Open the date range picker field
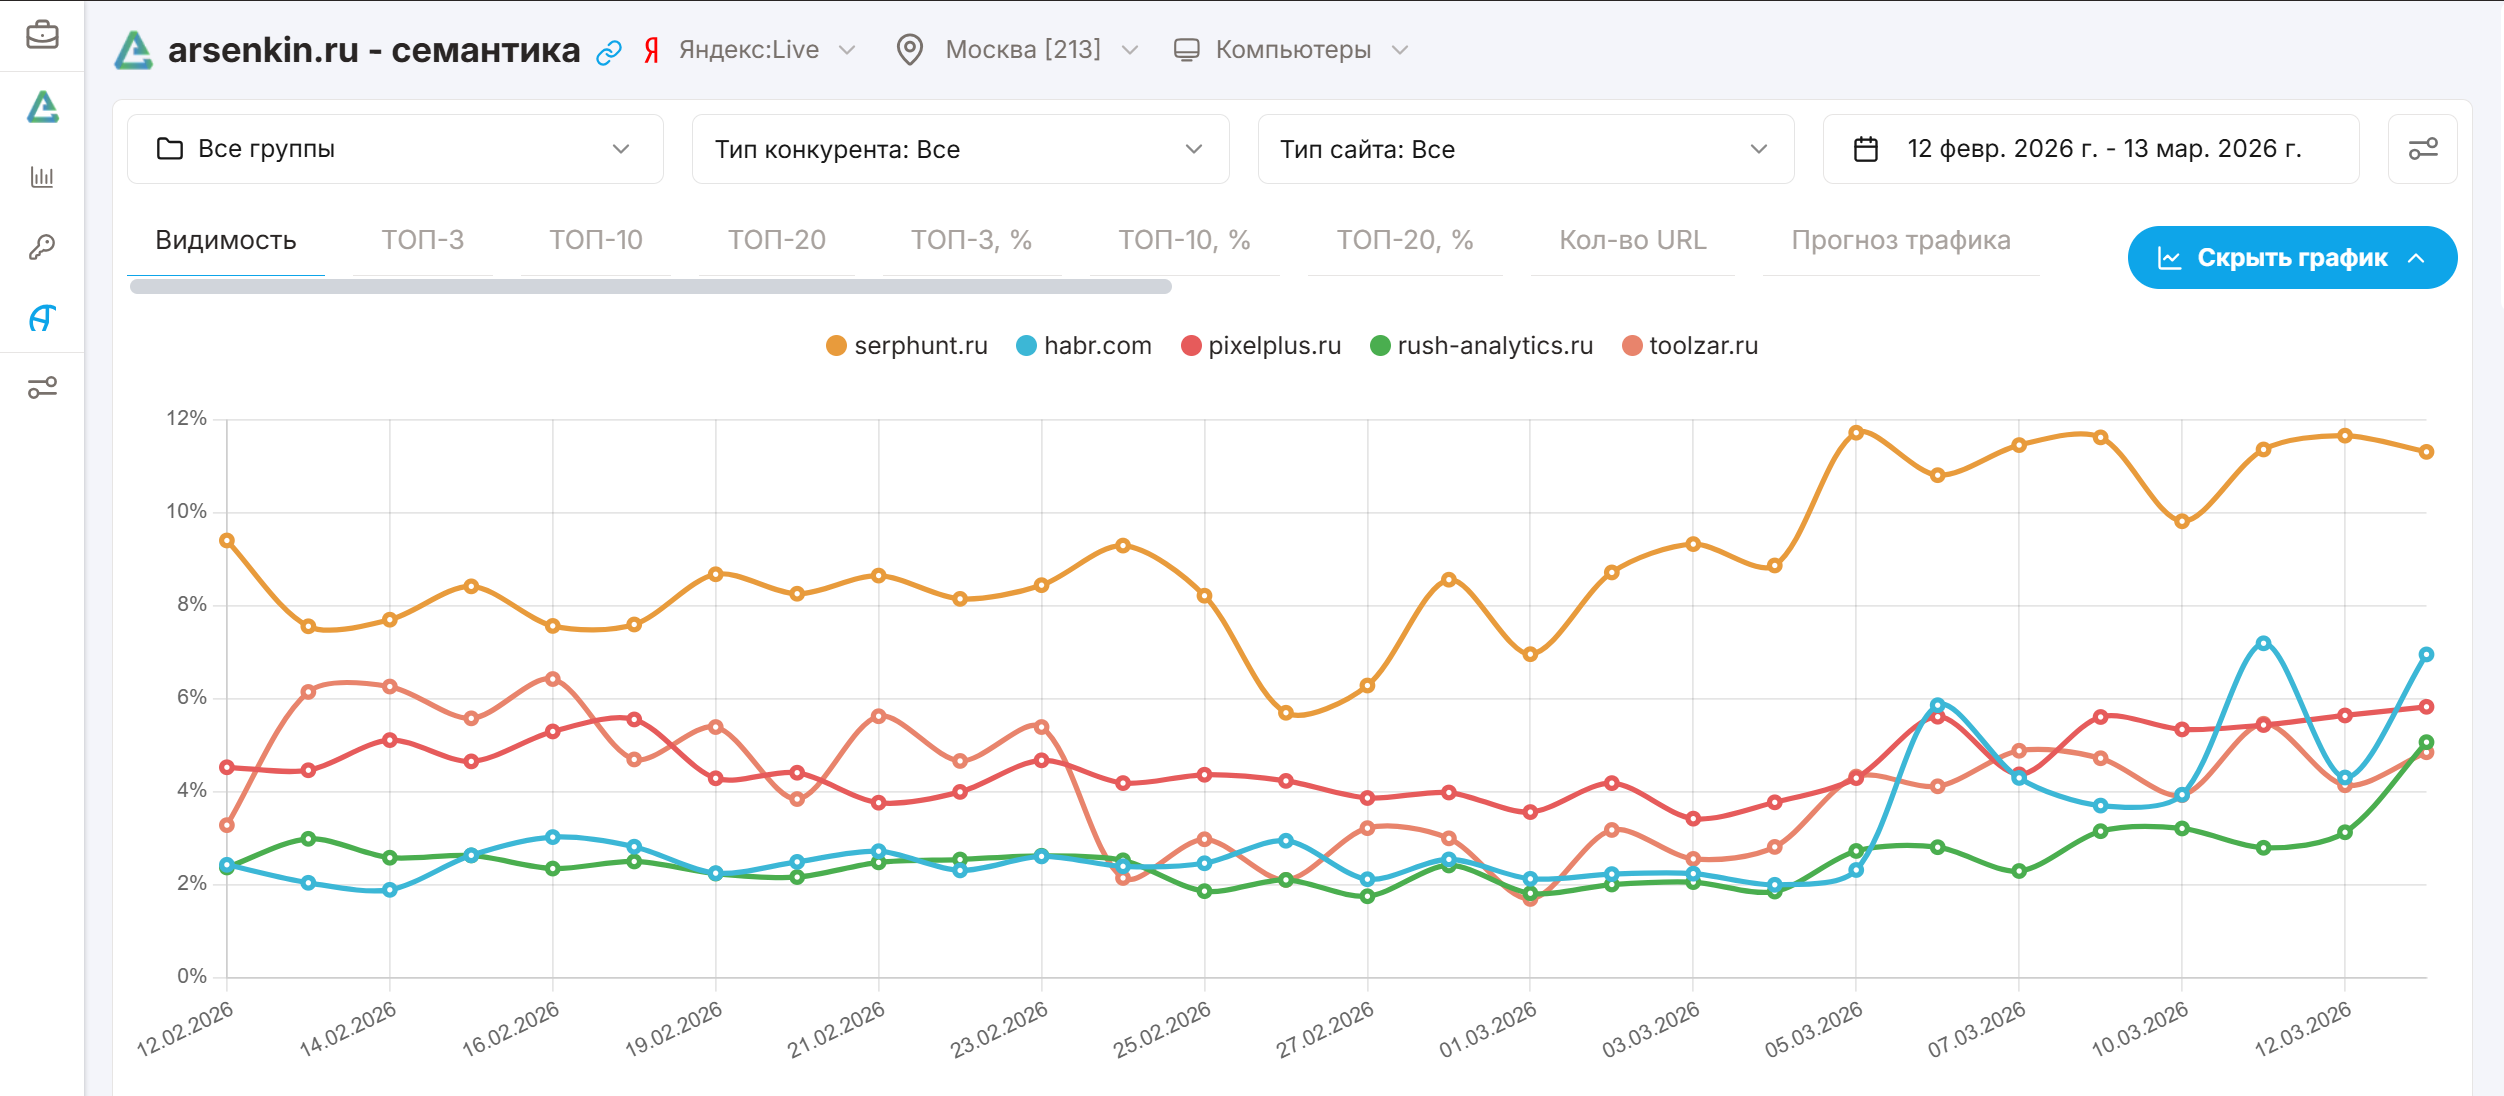The height and width of the screenshot is (1096, 2504). tap(2090, 149)
